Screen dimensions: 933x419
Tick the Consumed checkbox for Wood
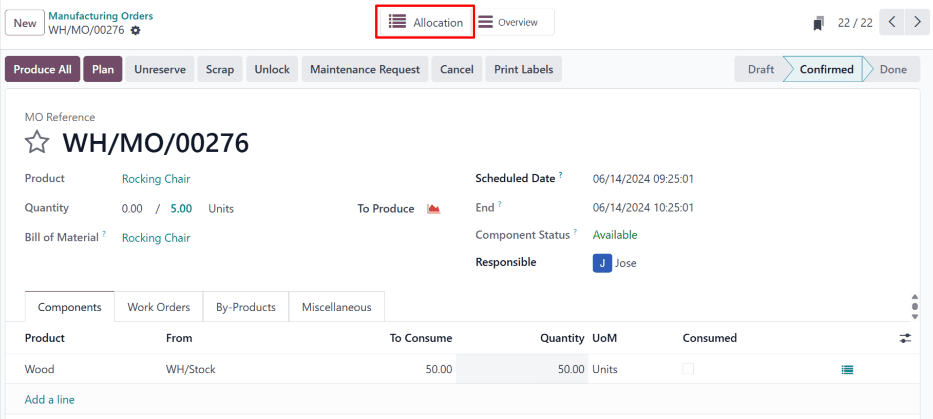click(x=688, y=369)
